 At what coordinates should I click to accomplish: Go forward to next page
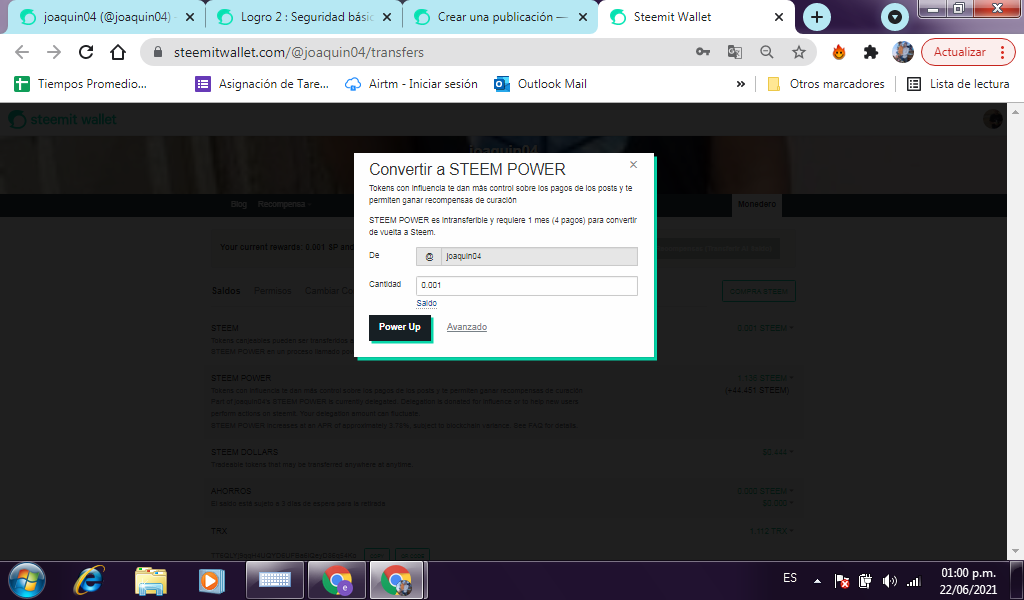pyautogui.click(x=54, y=52)
